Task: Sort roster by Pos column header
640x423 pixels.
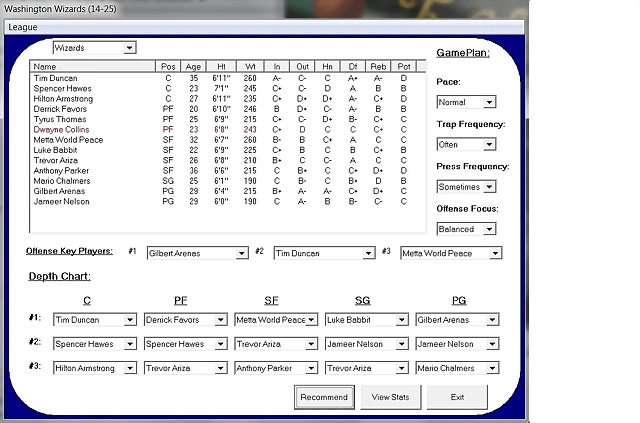Action: 168,66
